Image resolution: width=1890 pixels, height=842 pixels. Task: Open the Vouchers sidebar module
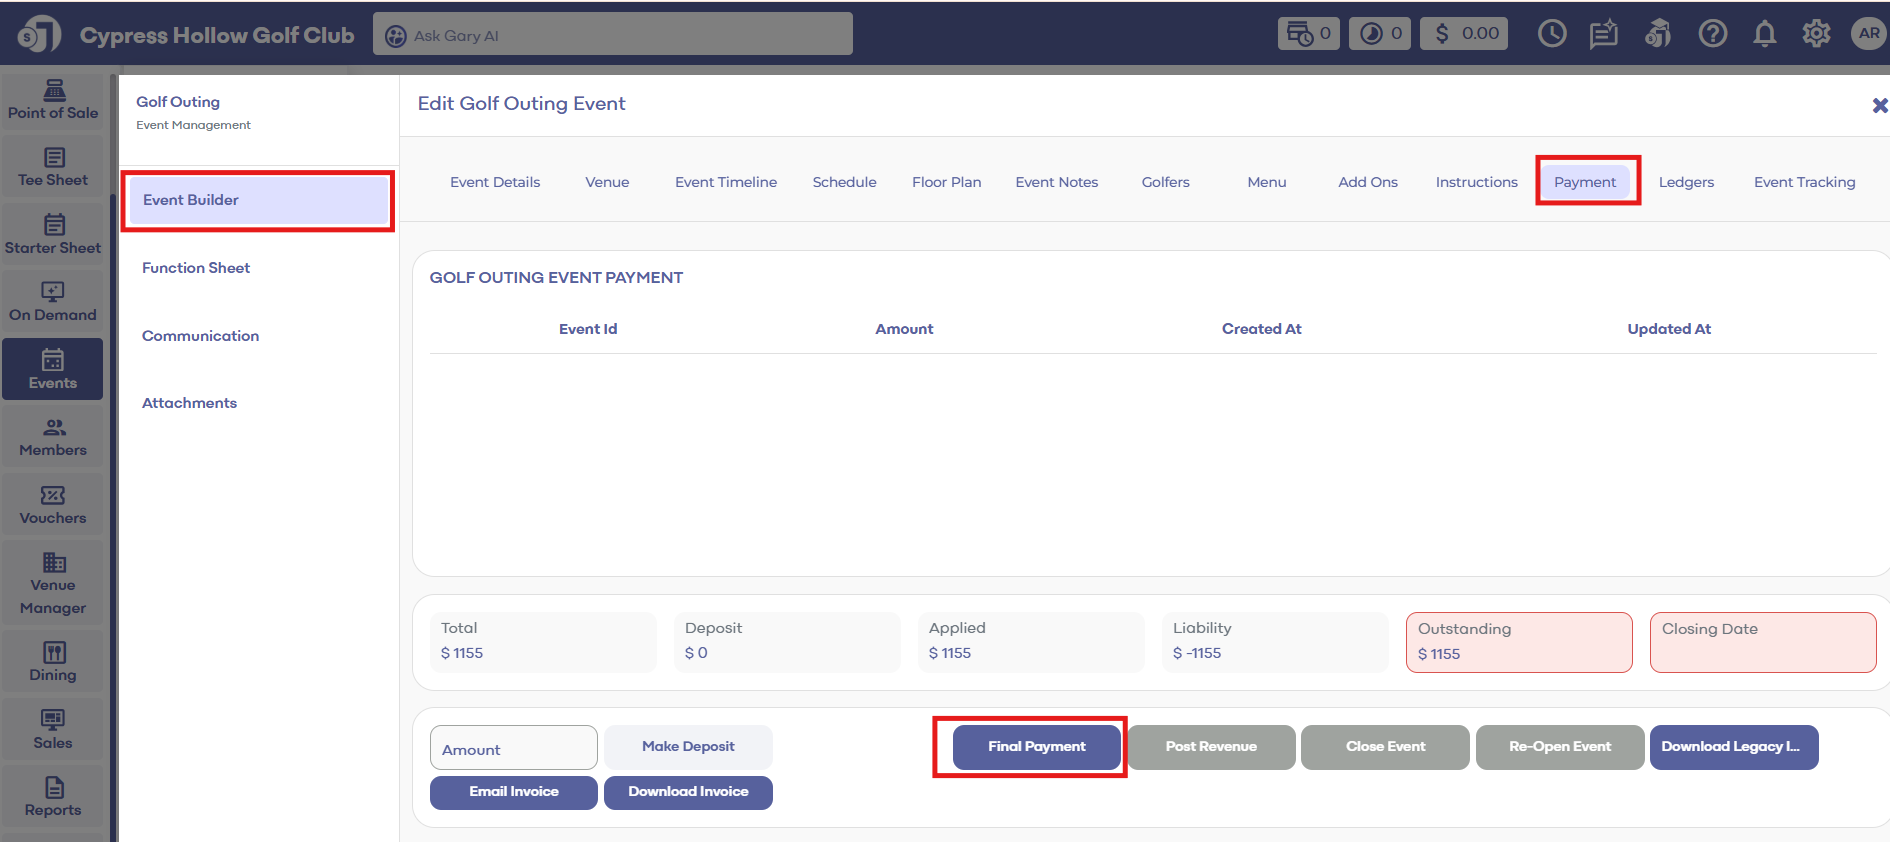click(x=53, y=505)
